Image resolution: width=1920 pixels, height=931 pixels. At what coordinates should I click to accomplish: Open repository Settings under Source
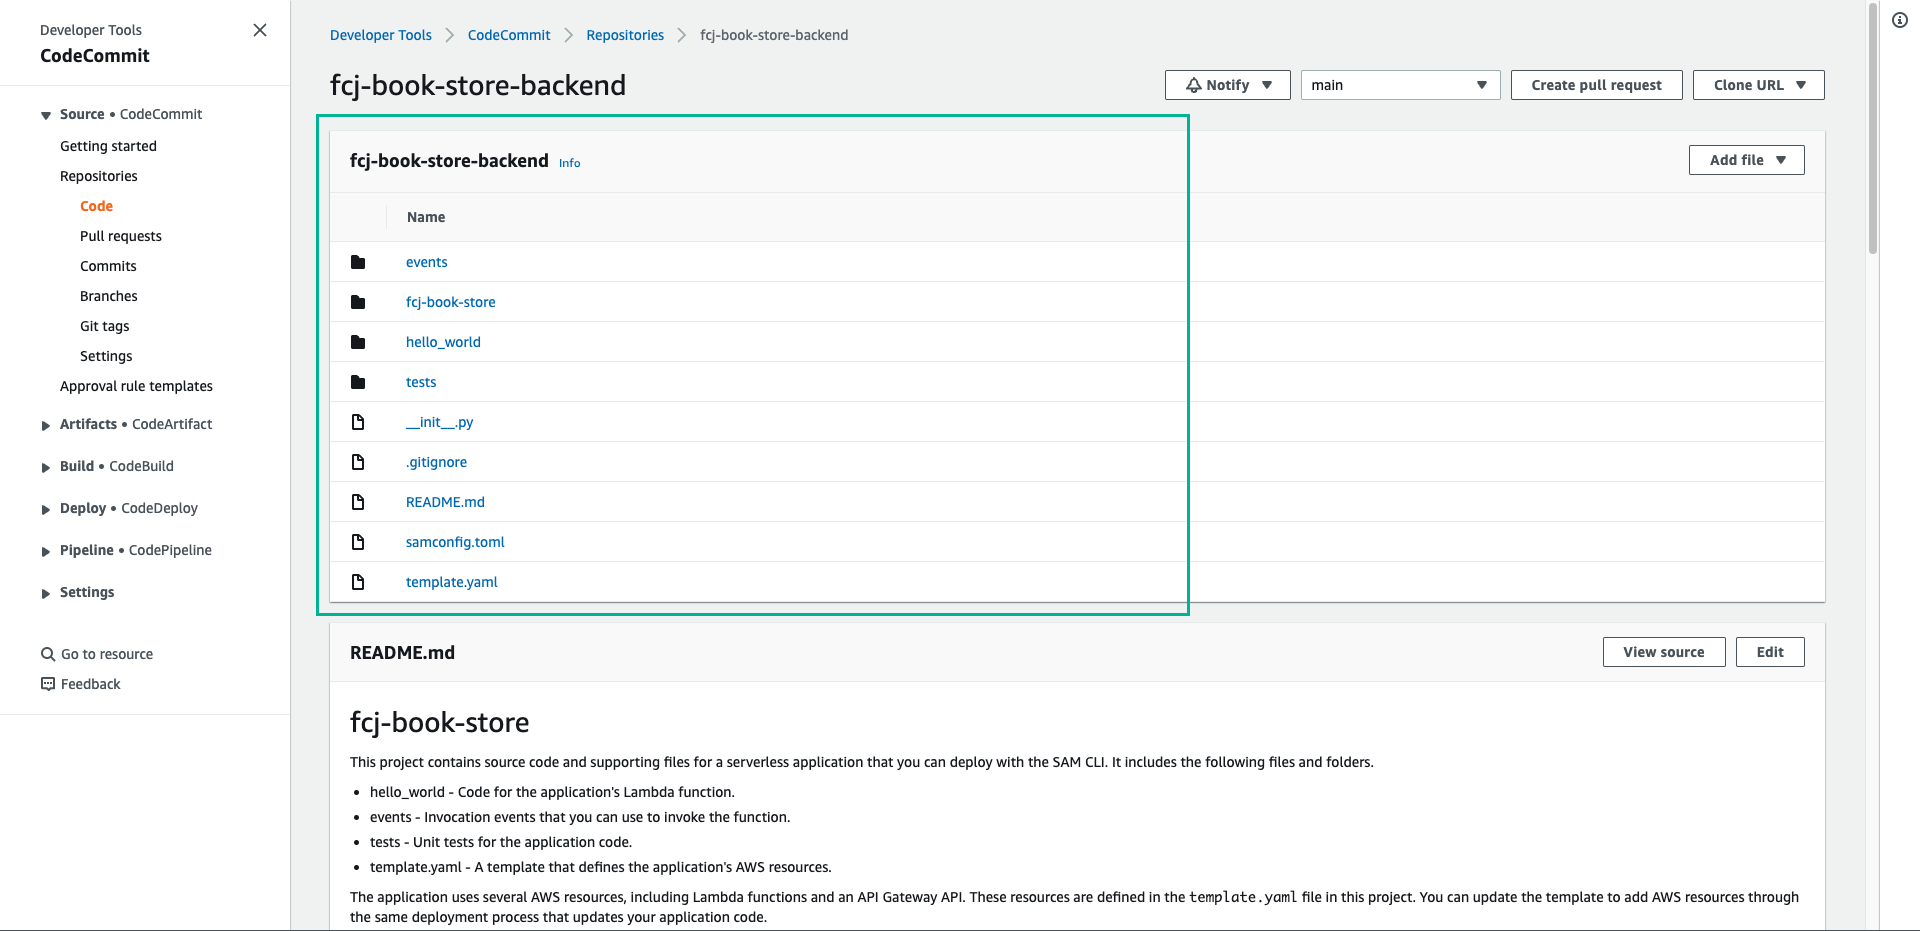[106, 356]
